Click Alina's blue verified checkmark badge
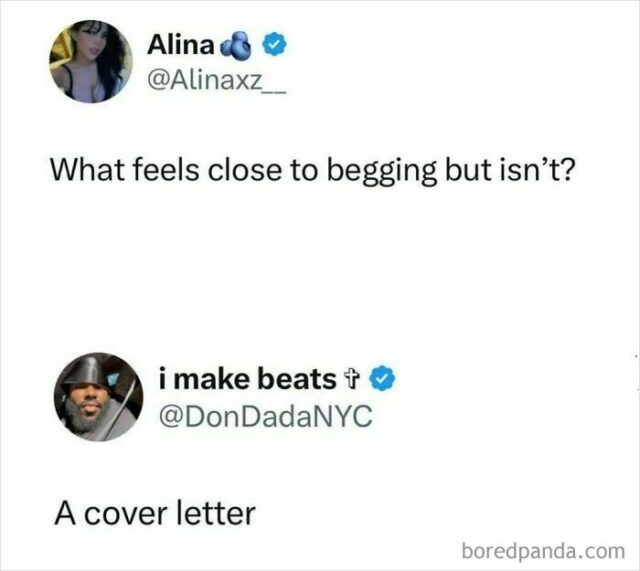The width and height of the screenshot is (640, 571). click(274, 45)
